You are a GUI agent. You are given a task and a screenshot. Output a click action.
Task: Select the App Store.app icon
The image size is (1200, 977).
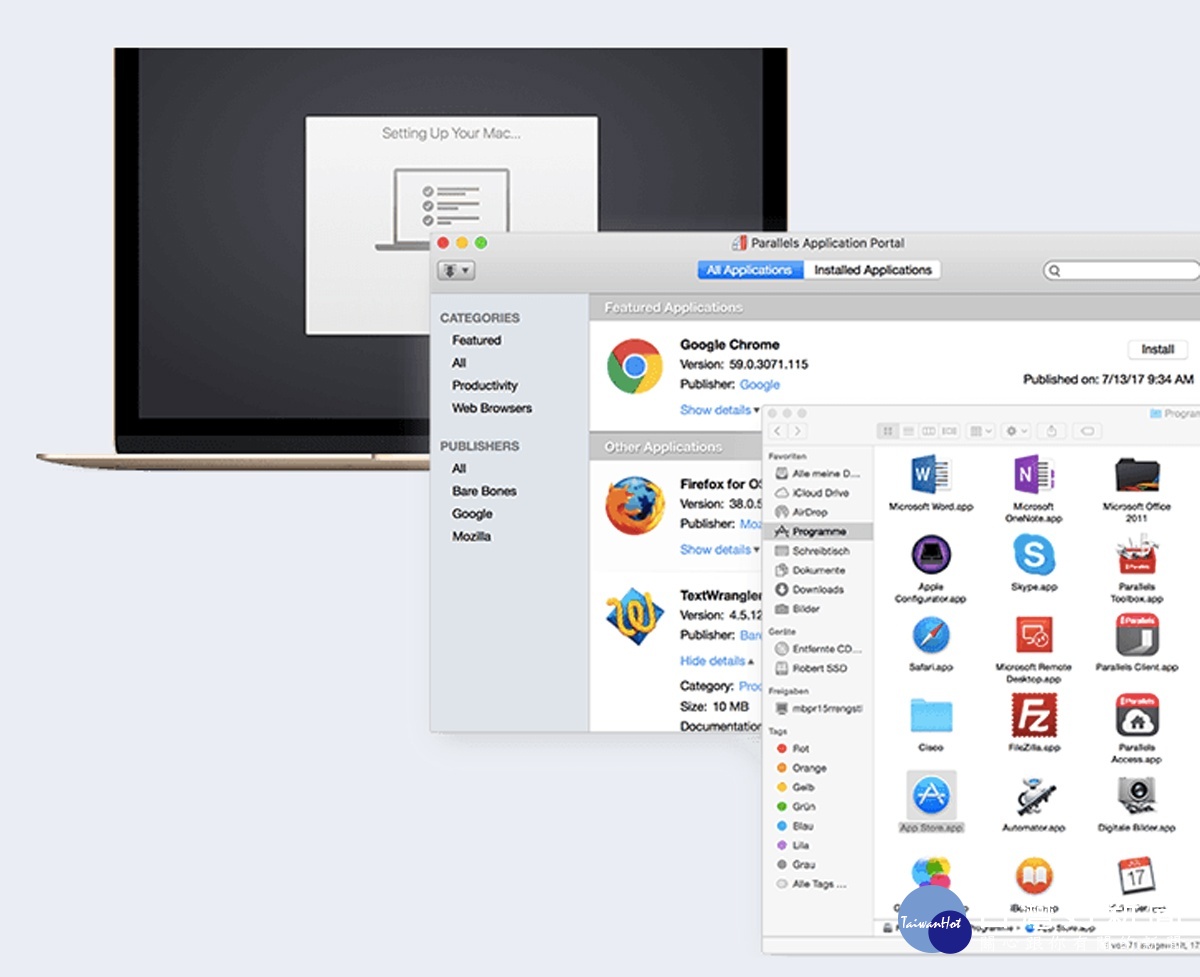click(930, 795)
